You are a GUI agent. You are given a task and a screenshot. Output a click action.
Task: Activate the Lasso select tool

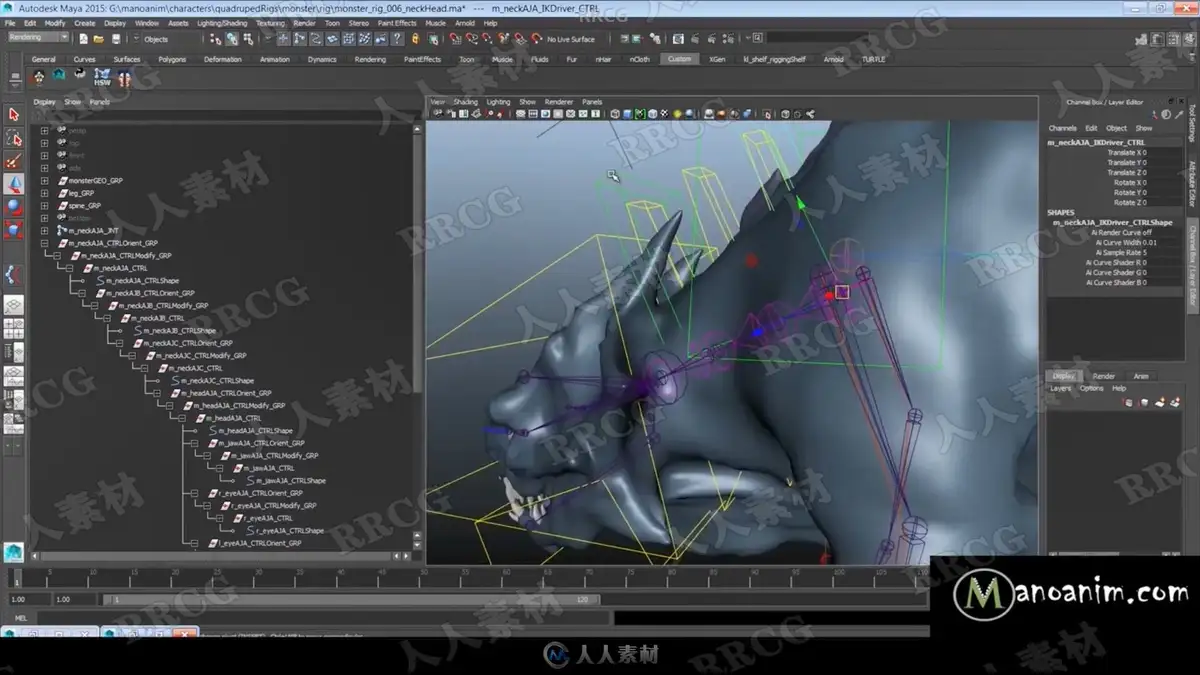[x=14, y=138]
